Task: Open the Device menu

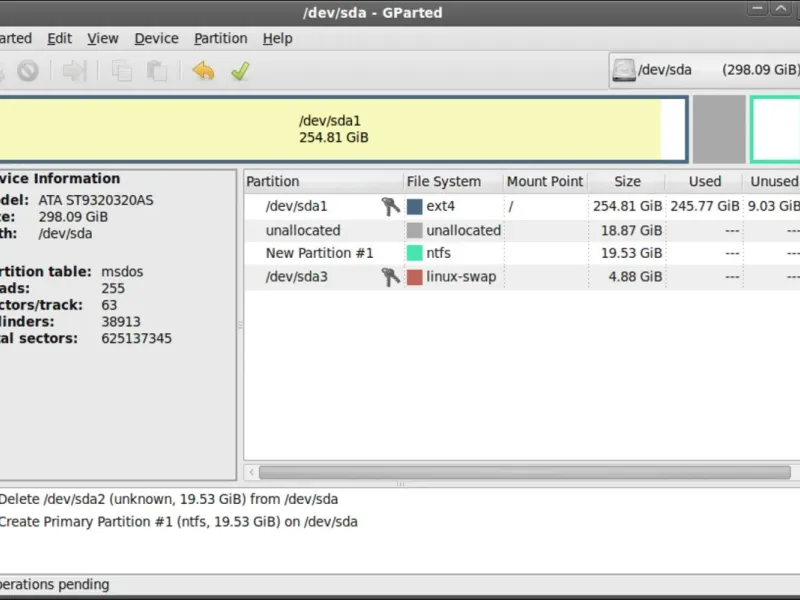Action: (x=156, y=38)
